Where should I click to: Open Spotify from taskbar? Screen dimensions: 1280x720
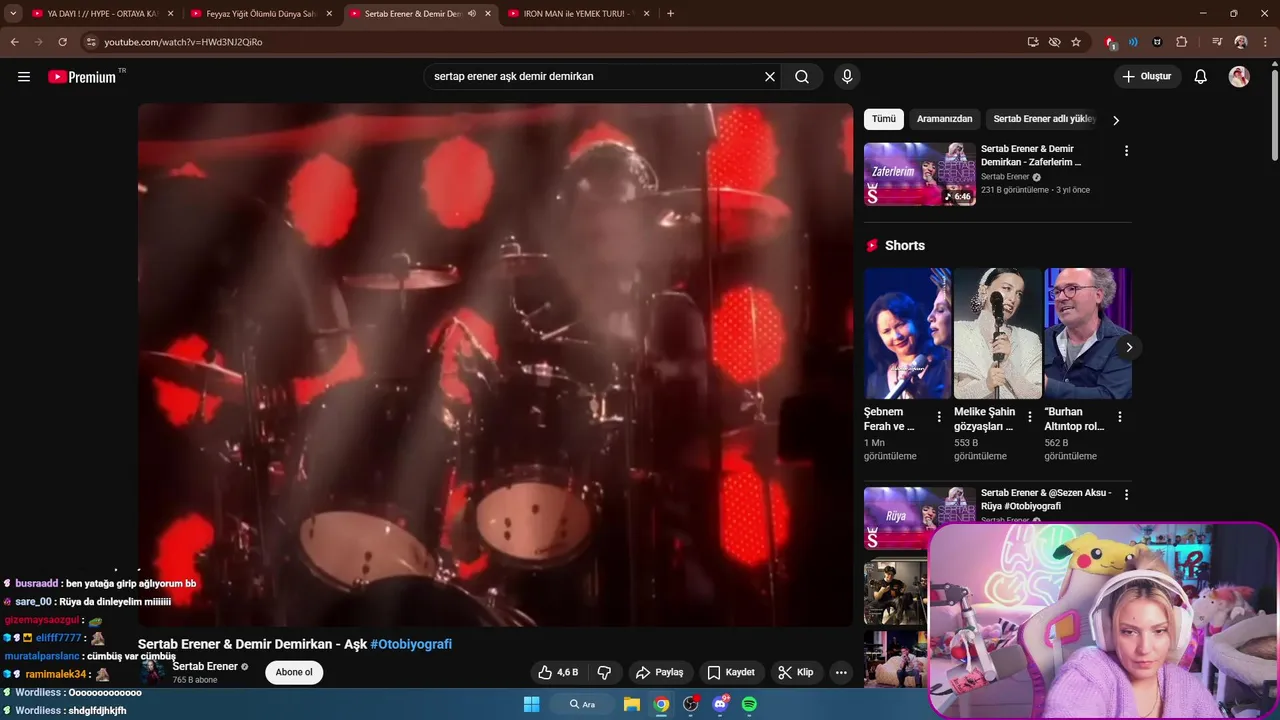(749, 704)
